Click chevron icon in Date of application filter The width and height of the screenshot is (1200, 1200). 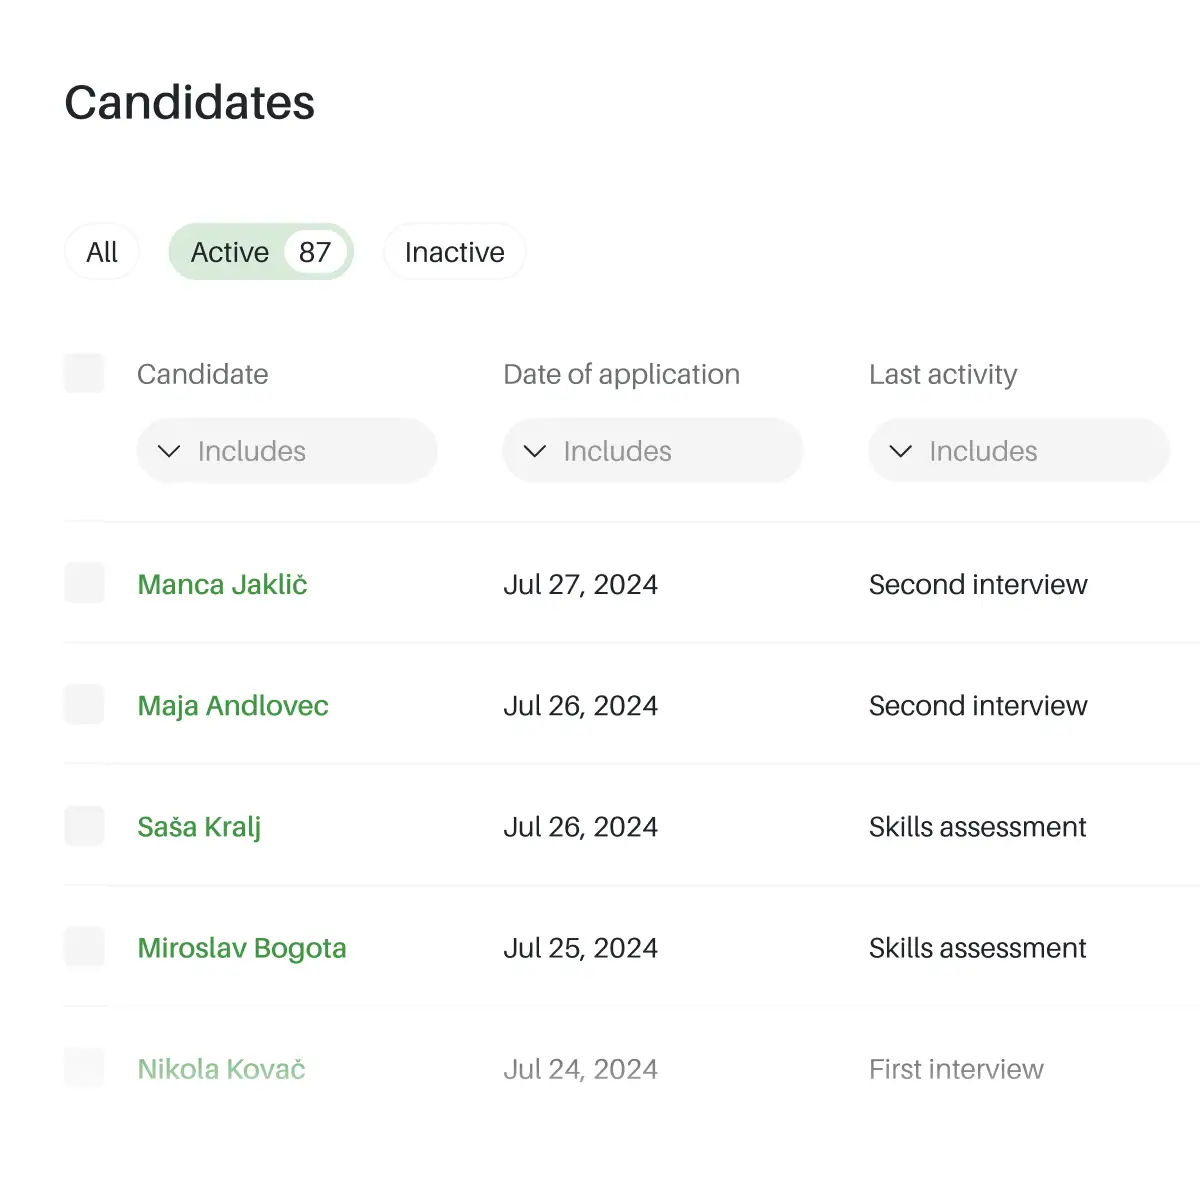[x=535, y=452]
